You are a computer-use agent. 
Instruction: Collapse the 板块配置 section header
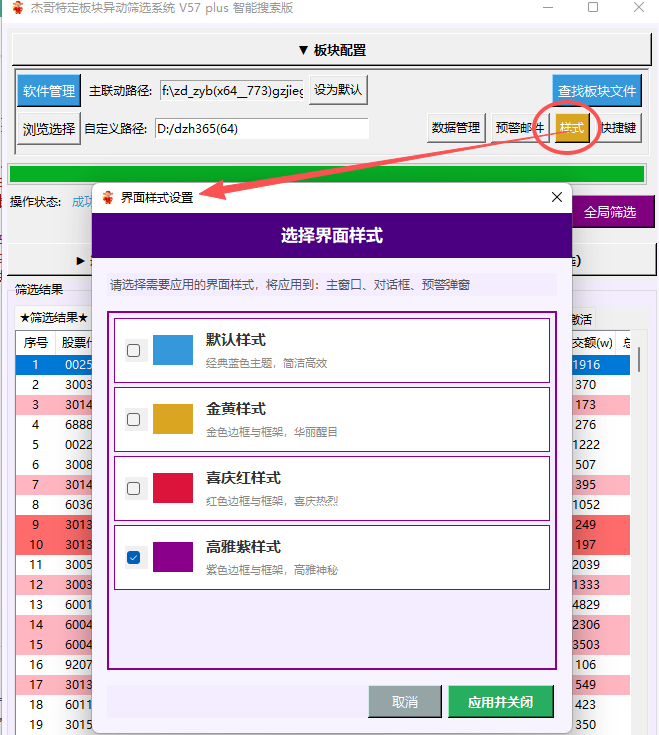point(331,50)
